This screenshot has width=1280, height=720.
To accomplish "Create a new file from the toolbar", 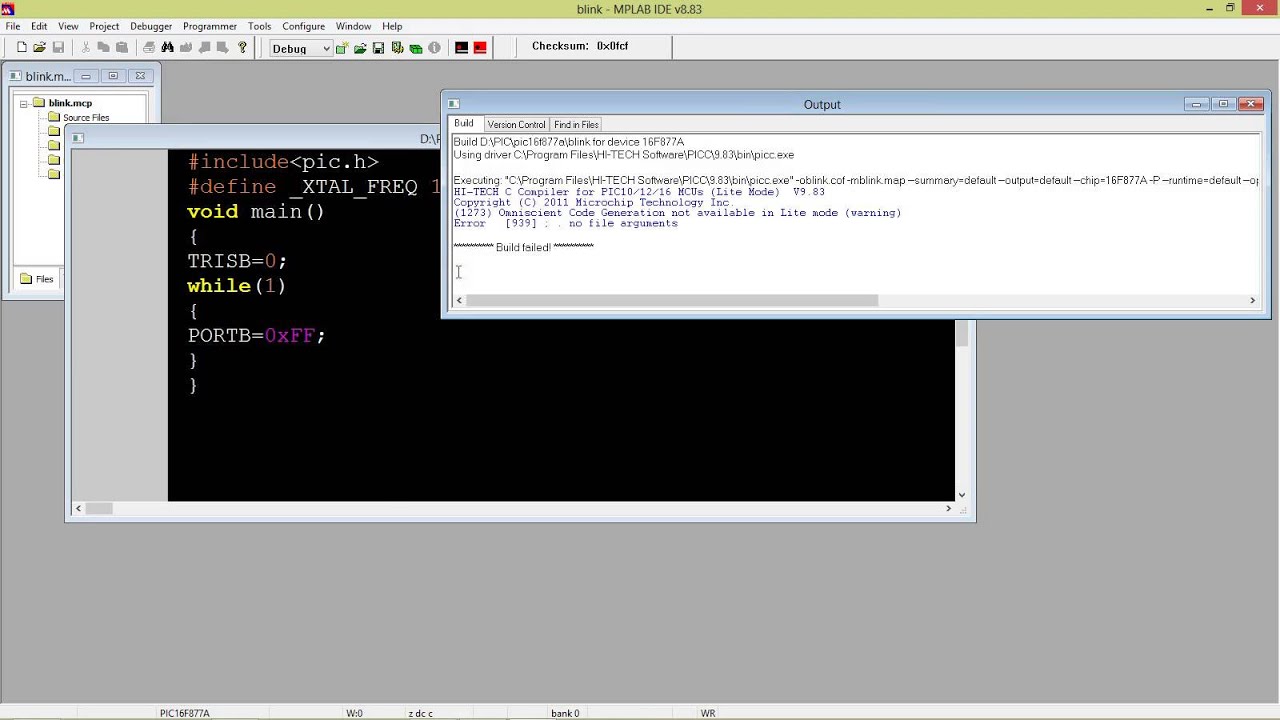I will pos(21,47).
